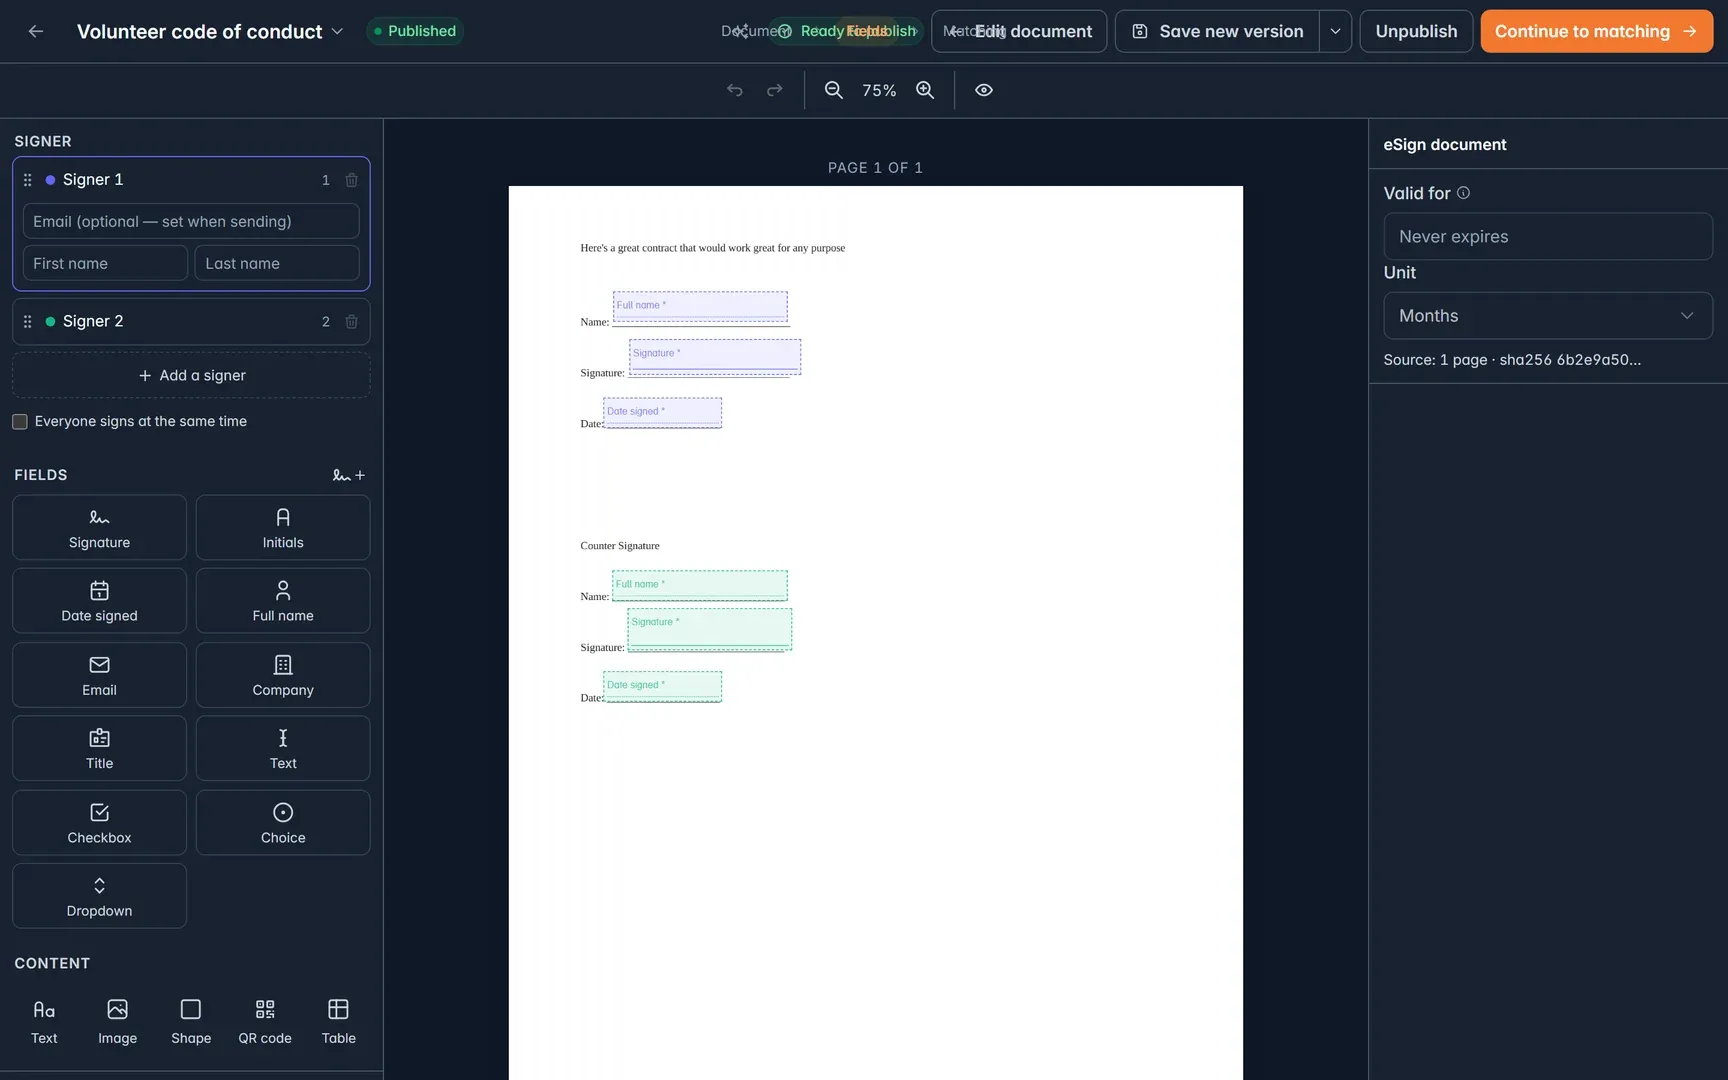Undo the last action
The height and width of the screenshot is (1080, 1728).
(x=735, y=90)
